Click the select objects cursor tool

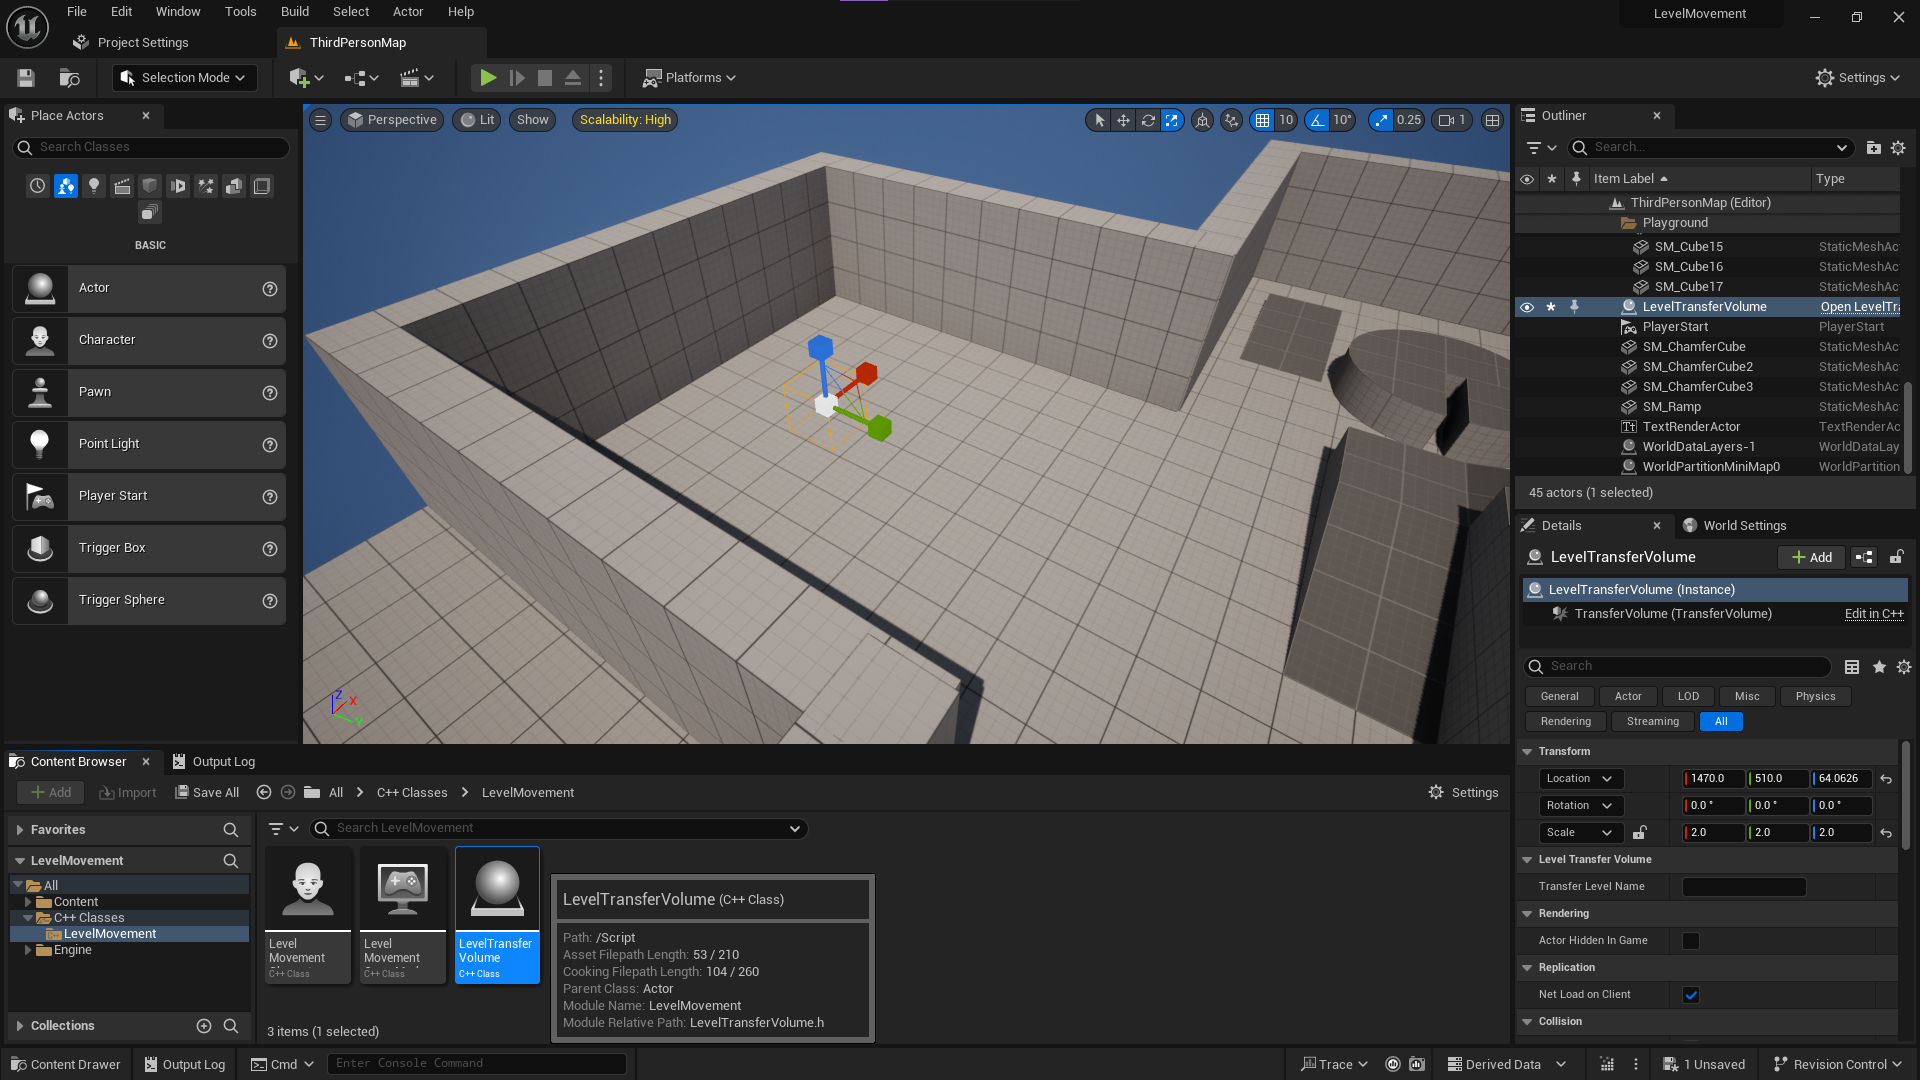click(x=1099, y=120)
